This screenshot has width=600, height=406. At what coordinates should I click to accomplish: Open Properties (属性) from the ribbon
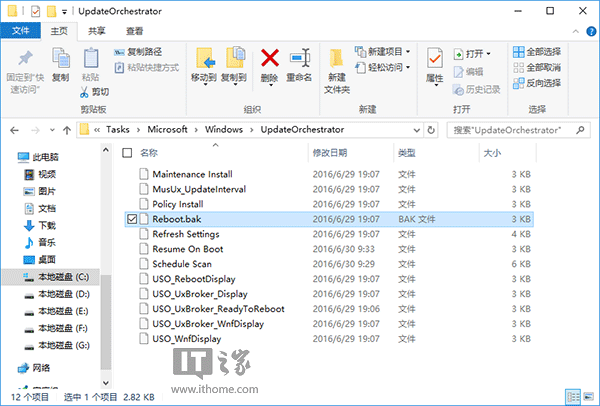(x=434, y=62)
